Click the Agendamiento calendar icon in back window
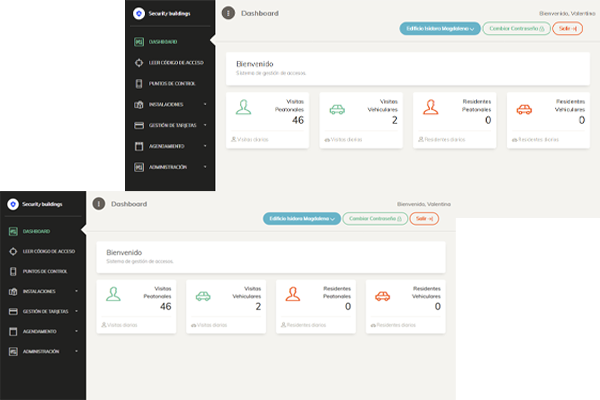This screenshot has width=600, height=400. pyautogui.click(x=139, y=146)
